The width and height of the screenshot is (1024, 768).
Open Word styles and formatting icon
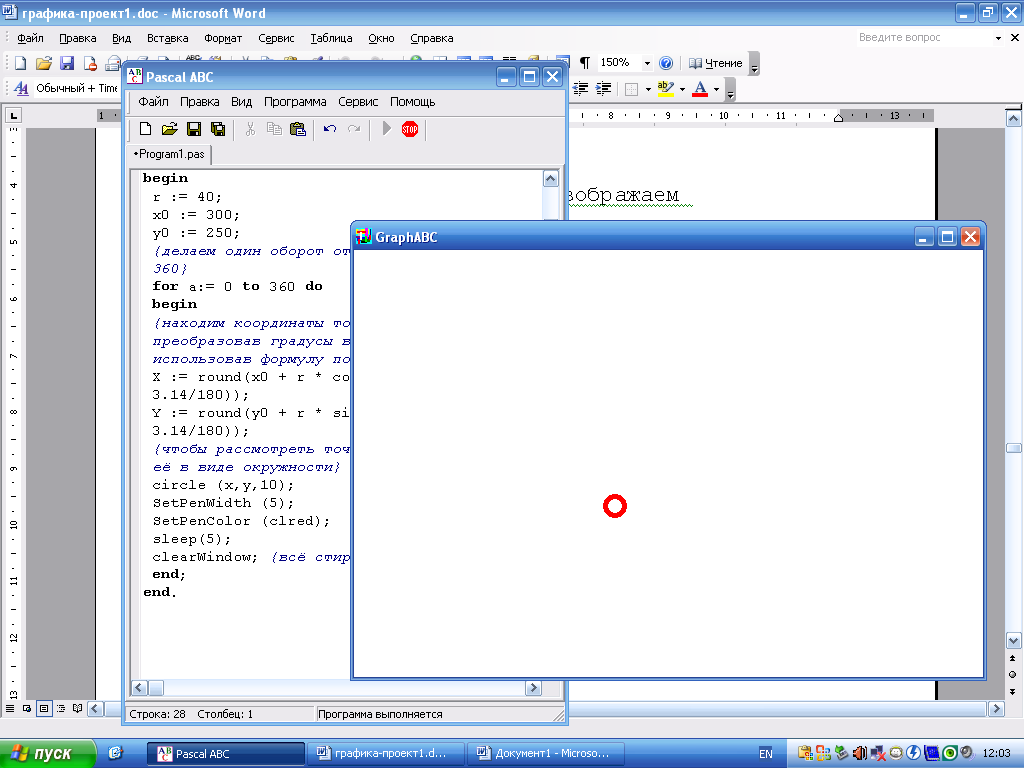(x=21, y=88)
